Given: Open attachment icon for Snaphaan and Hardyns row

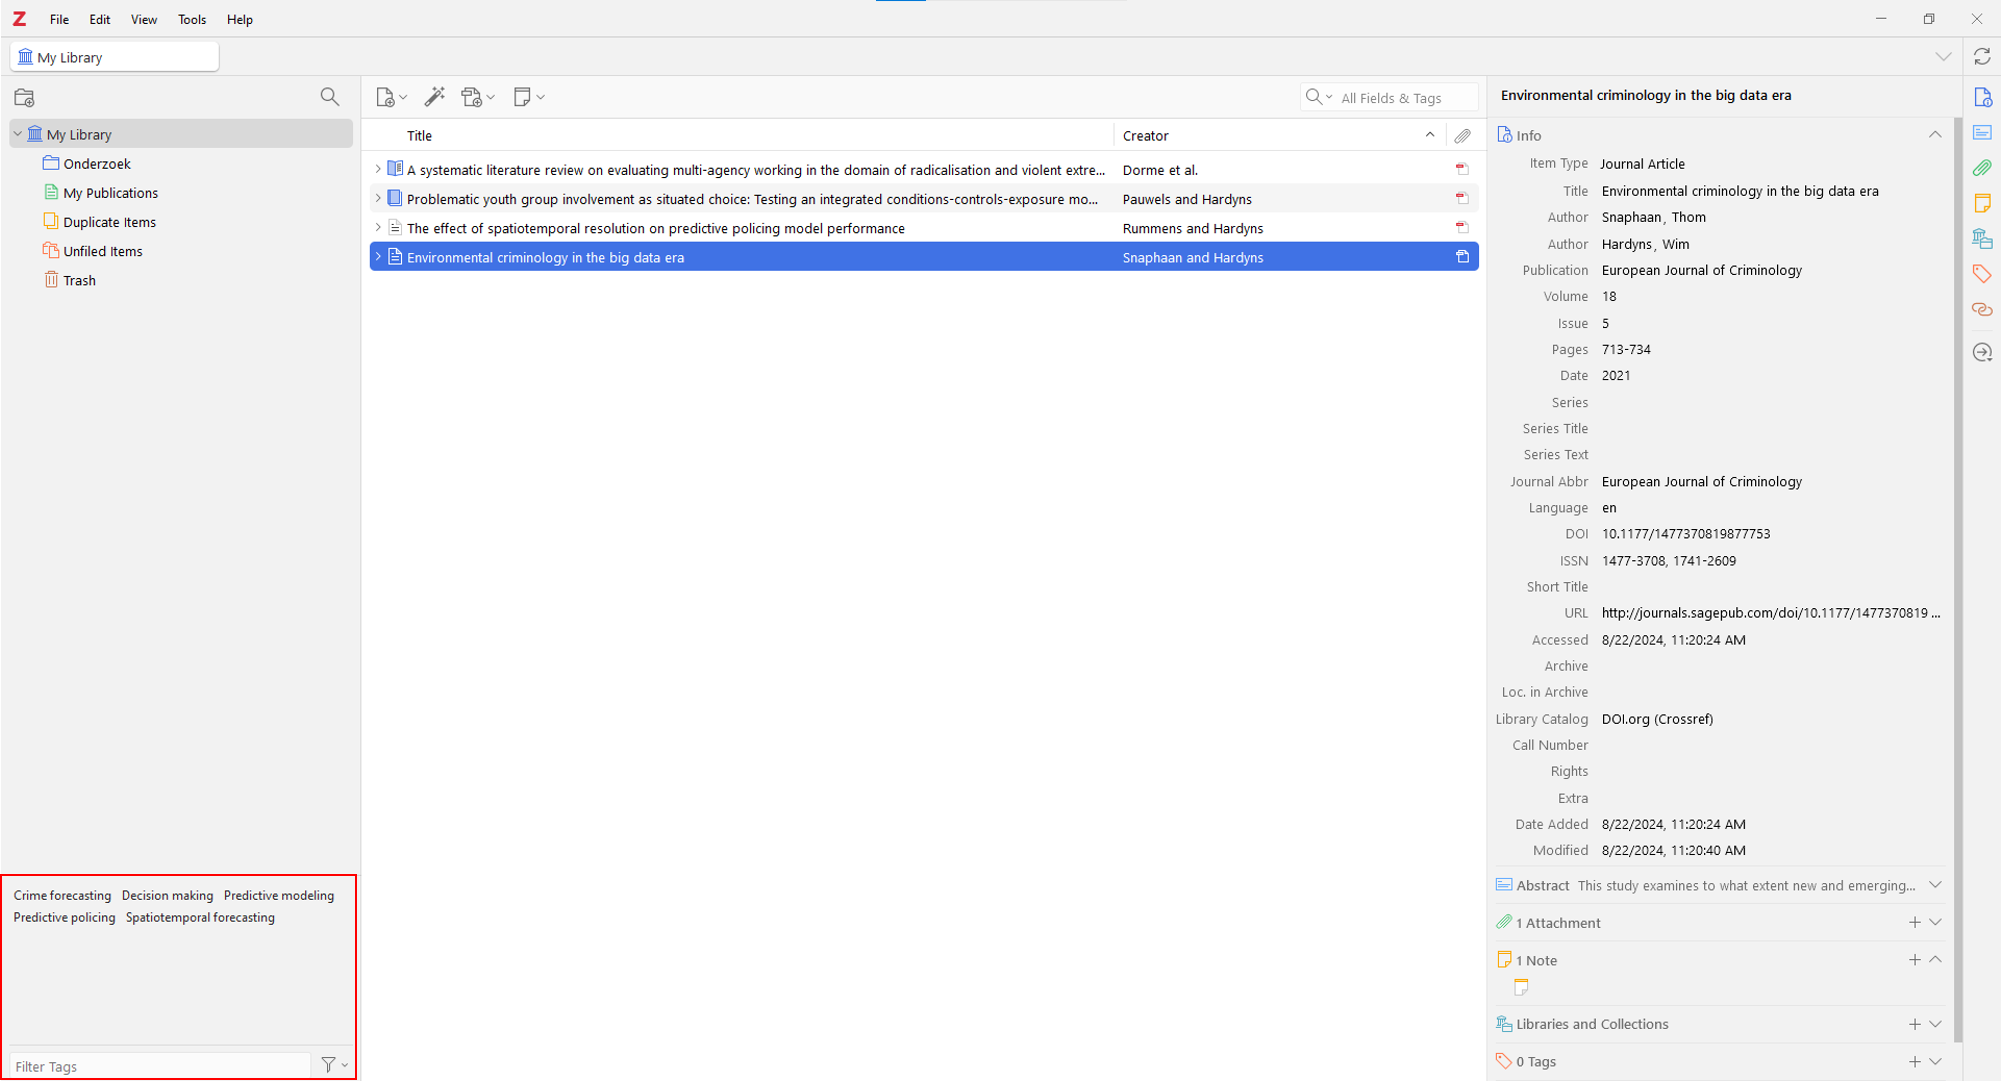Looking at the screenshot, I should tap(1462, 257).
